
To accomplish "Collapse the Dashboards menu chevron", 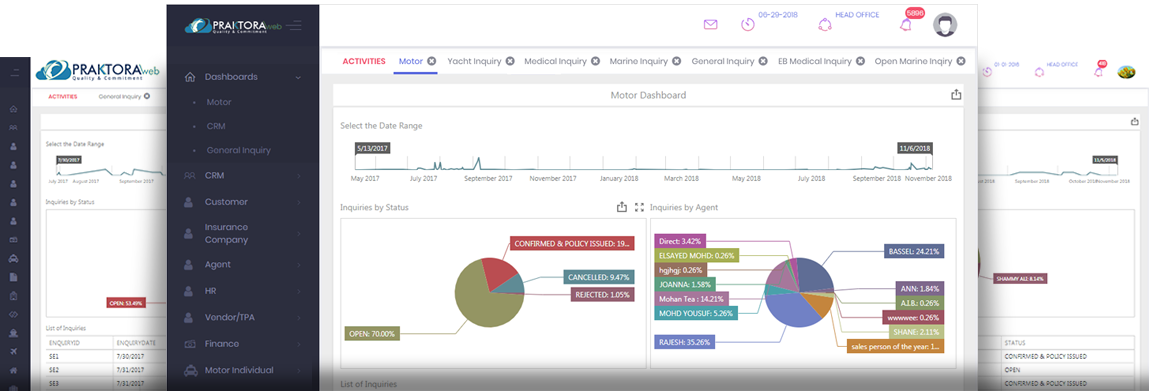I will point(298,77).
